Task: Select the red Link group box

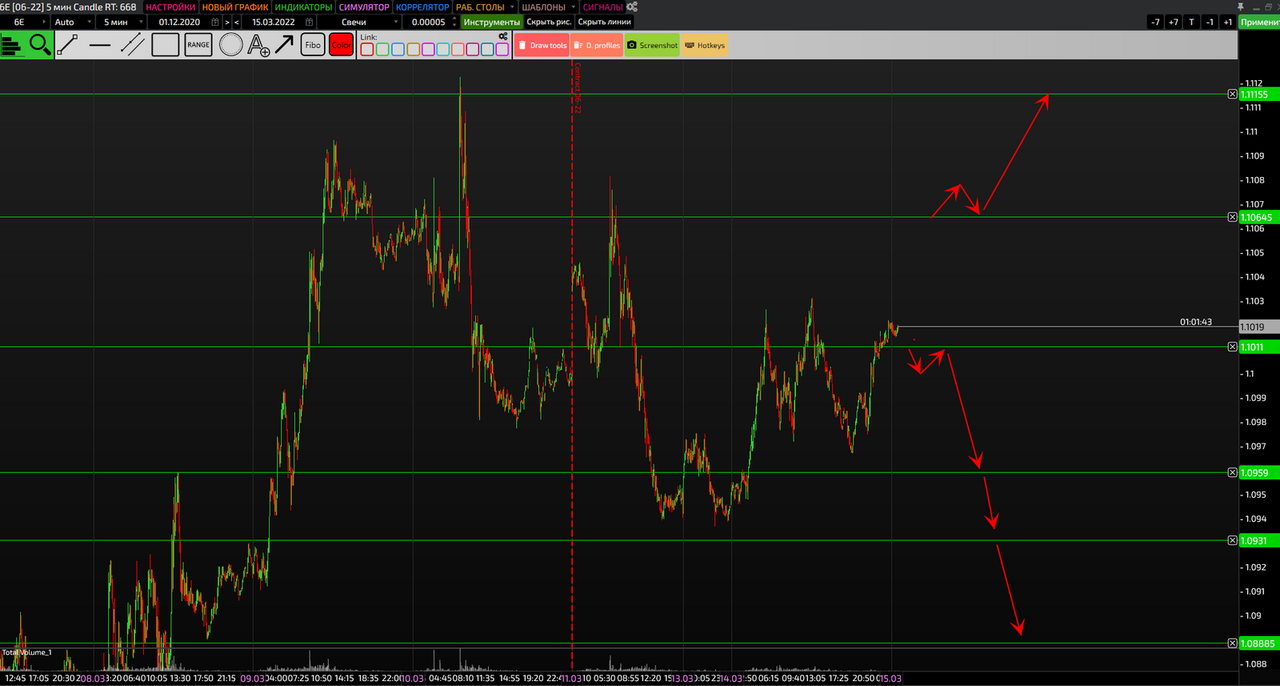Action: tap(367, 48)
